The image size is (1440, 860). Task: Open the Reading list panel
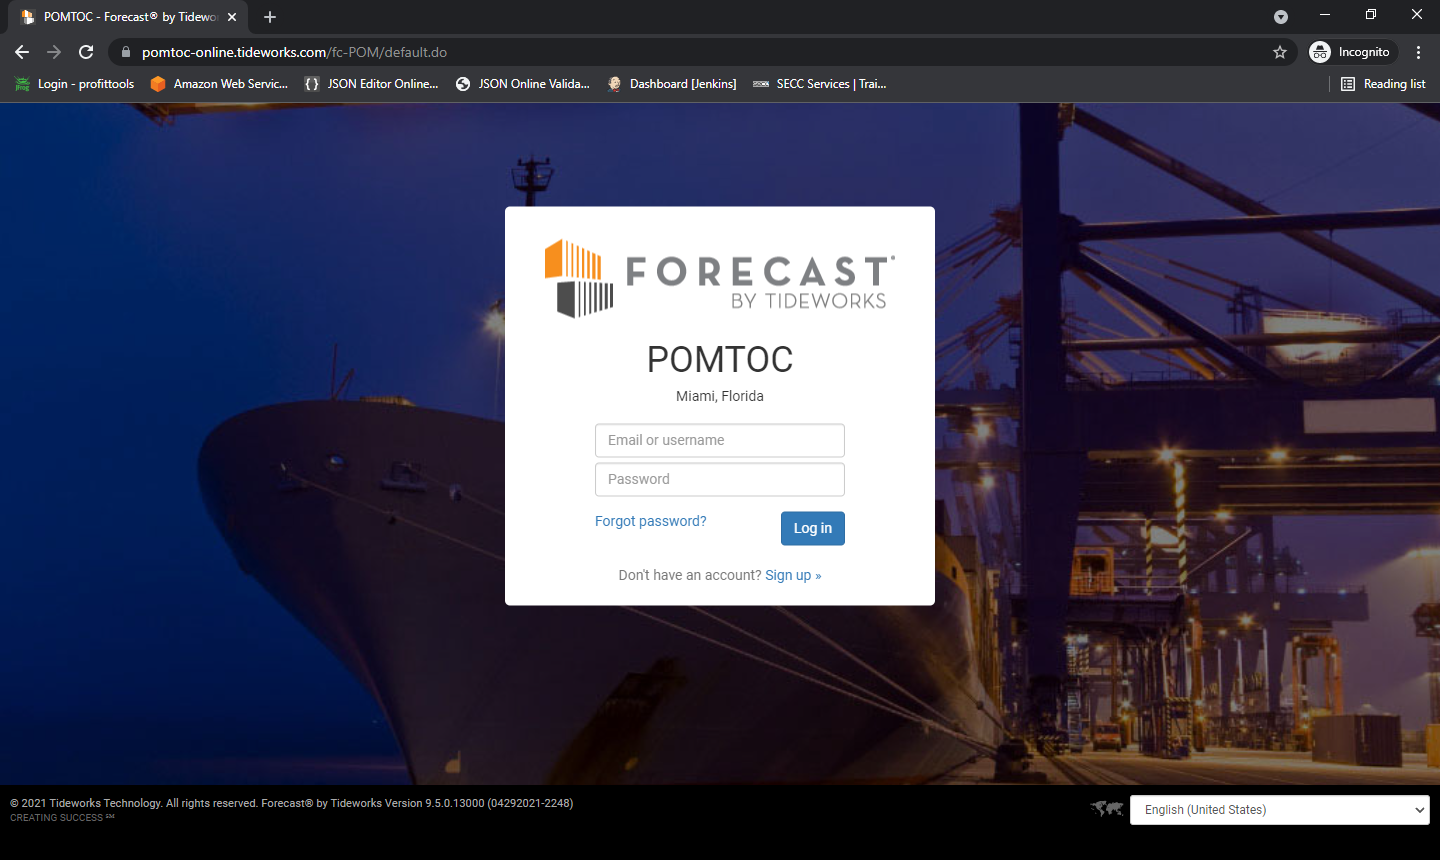(x=1383, y=84)
